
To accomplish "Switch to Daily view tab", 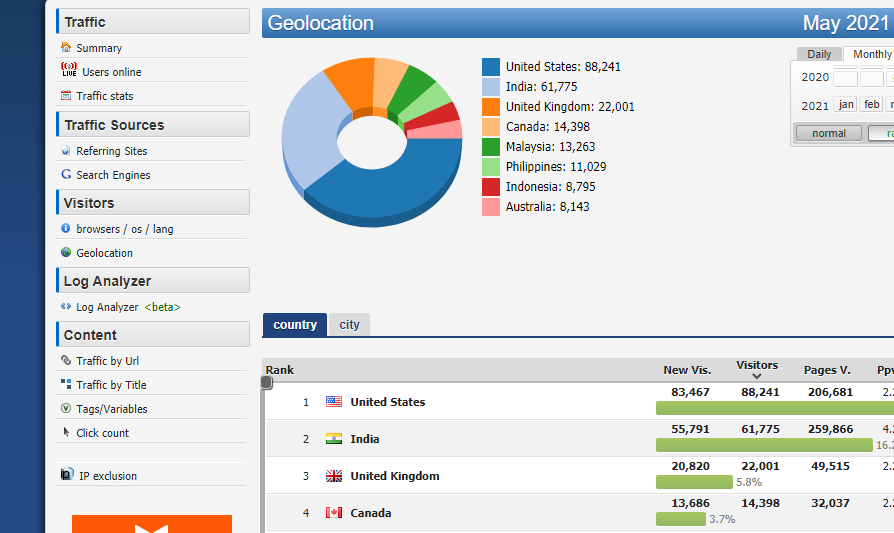I will (x=819, y=54).
